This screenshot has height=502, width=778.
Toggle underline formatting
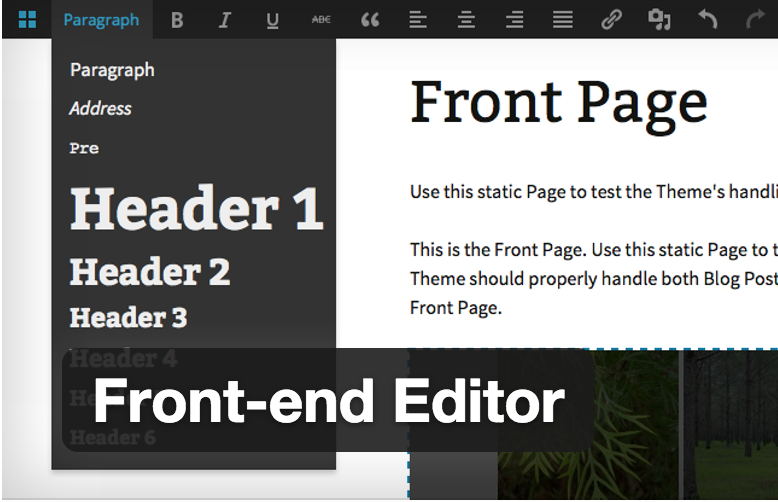[272, 20]
